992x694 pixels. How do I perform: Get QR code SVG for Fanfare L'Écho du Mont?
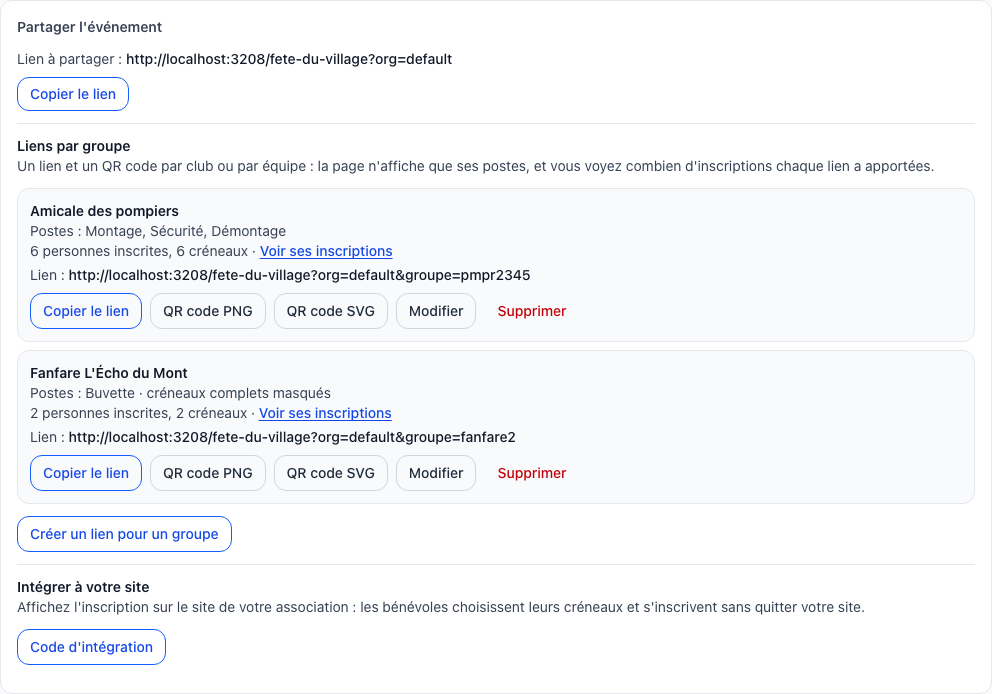330,473
